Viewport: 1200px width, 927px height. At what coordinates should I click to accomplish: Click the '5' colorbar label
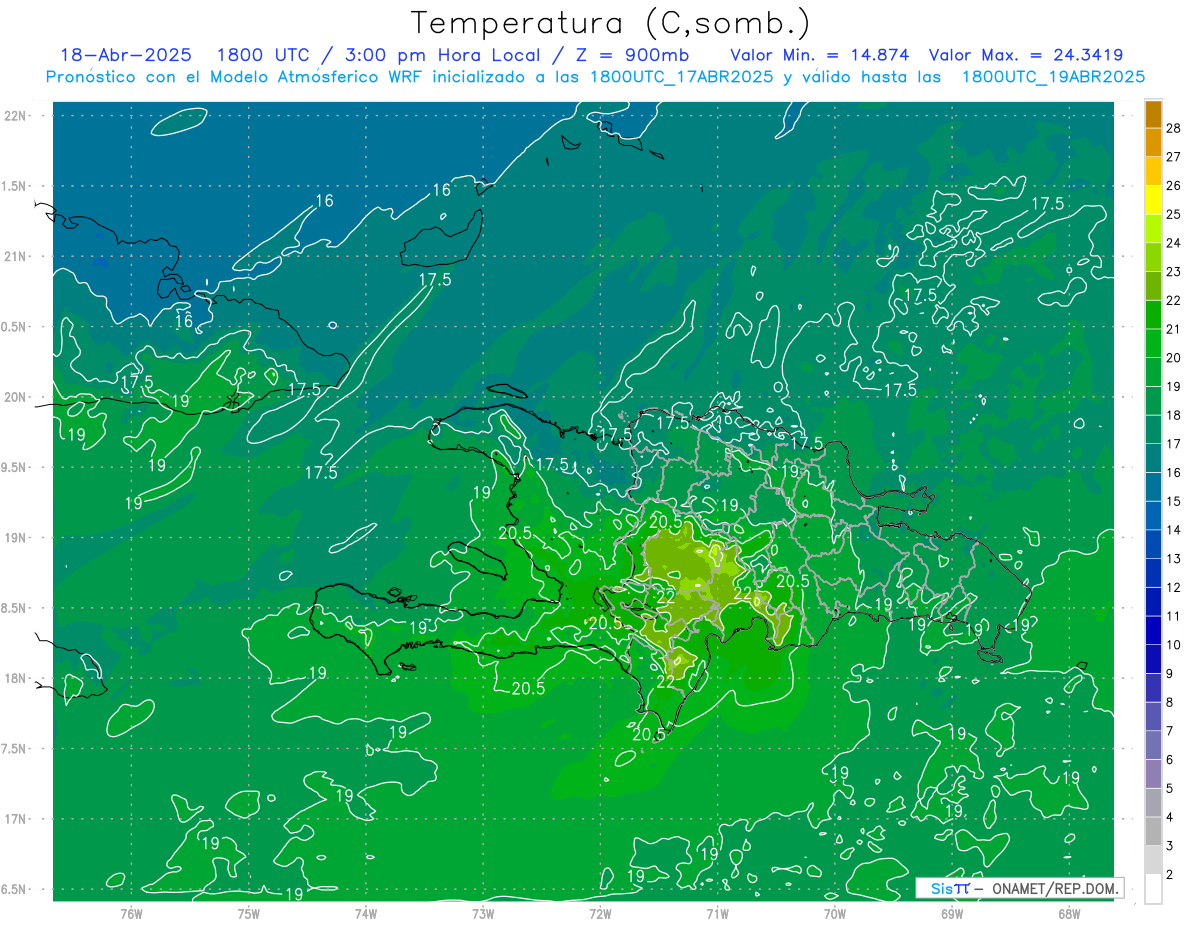pyautogui.click(x=1169, y=788)
